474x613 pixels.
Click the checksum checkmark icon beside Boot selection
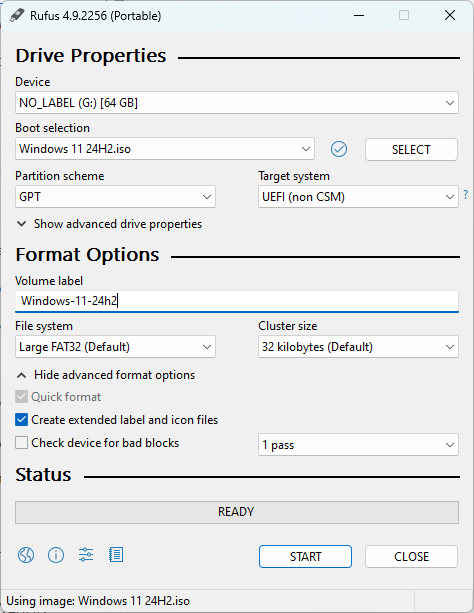(339, 149)
